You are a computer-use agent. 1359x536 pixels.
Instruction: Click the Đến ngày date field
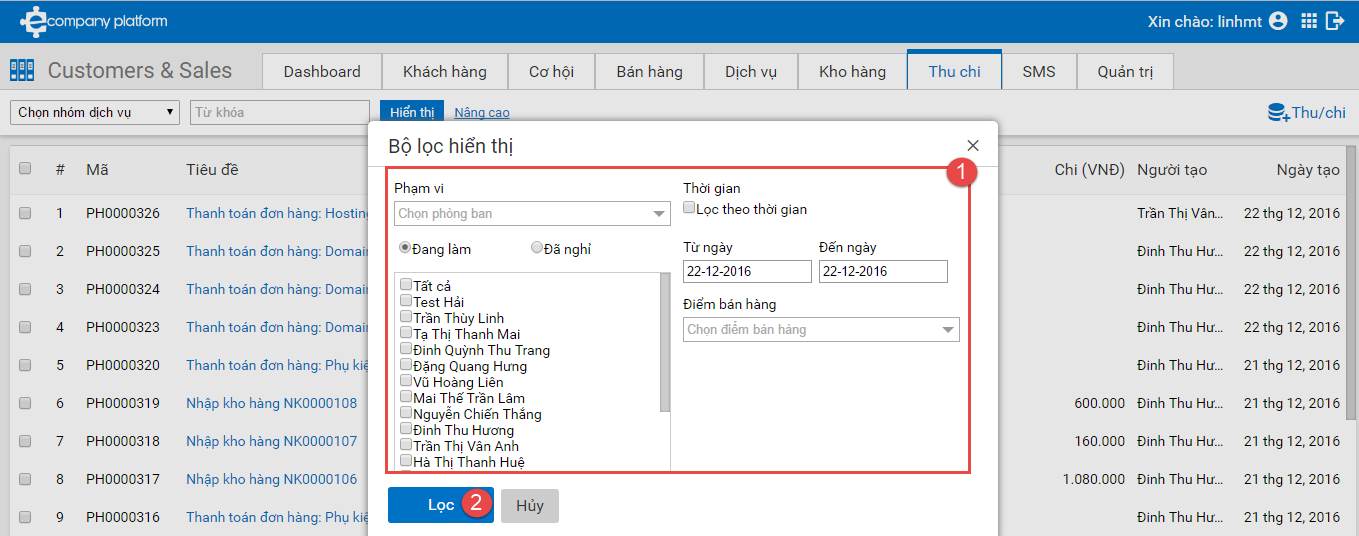(x=883, y=271)
